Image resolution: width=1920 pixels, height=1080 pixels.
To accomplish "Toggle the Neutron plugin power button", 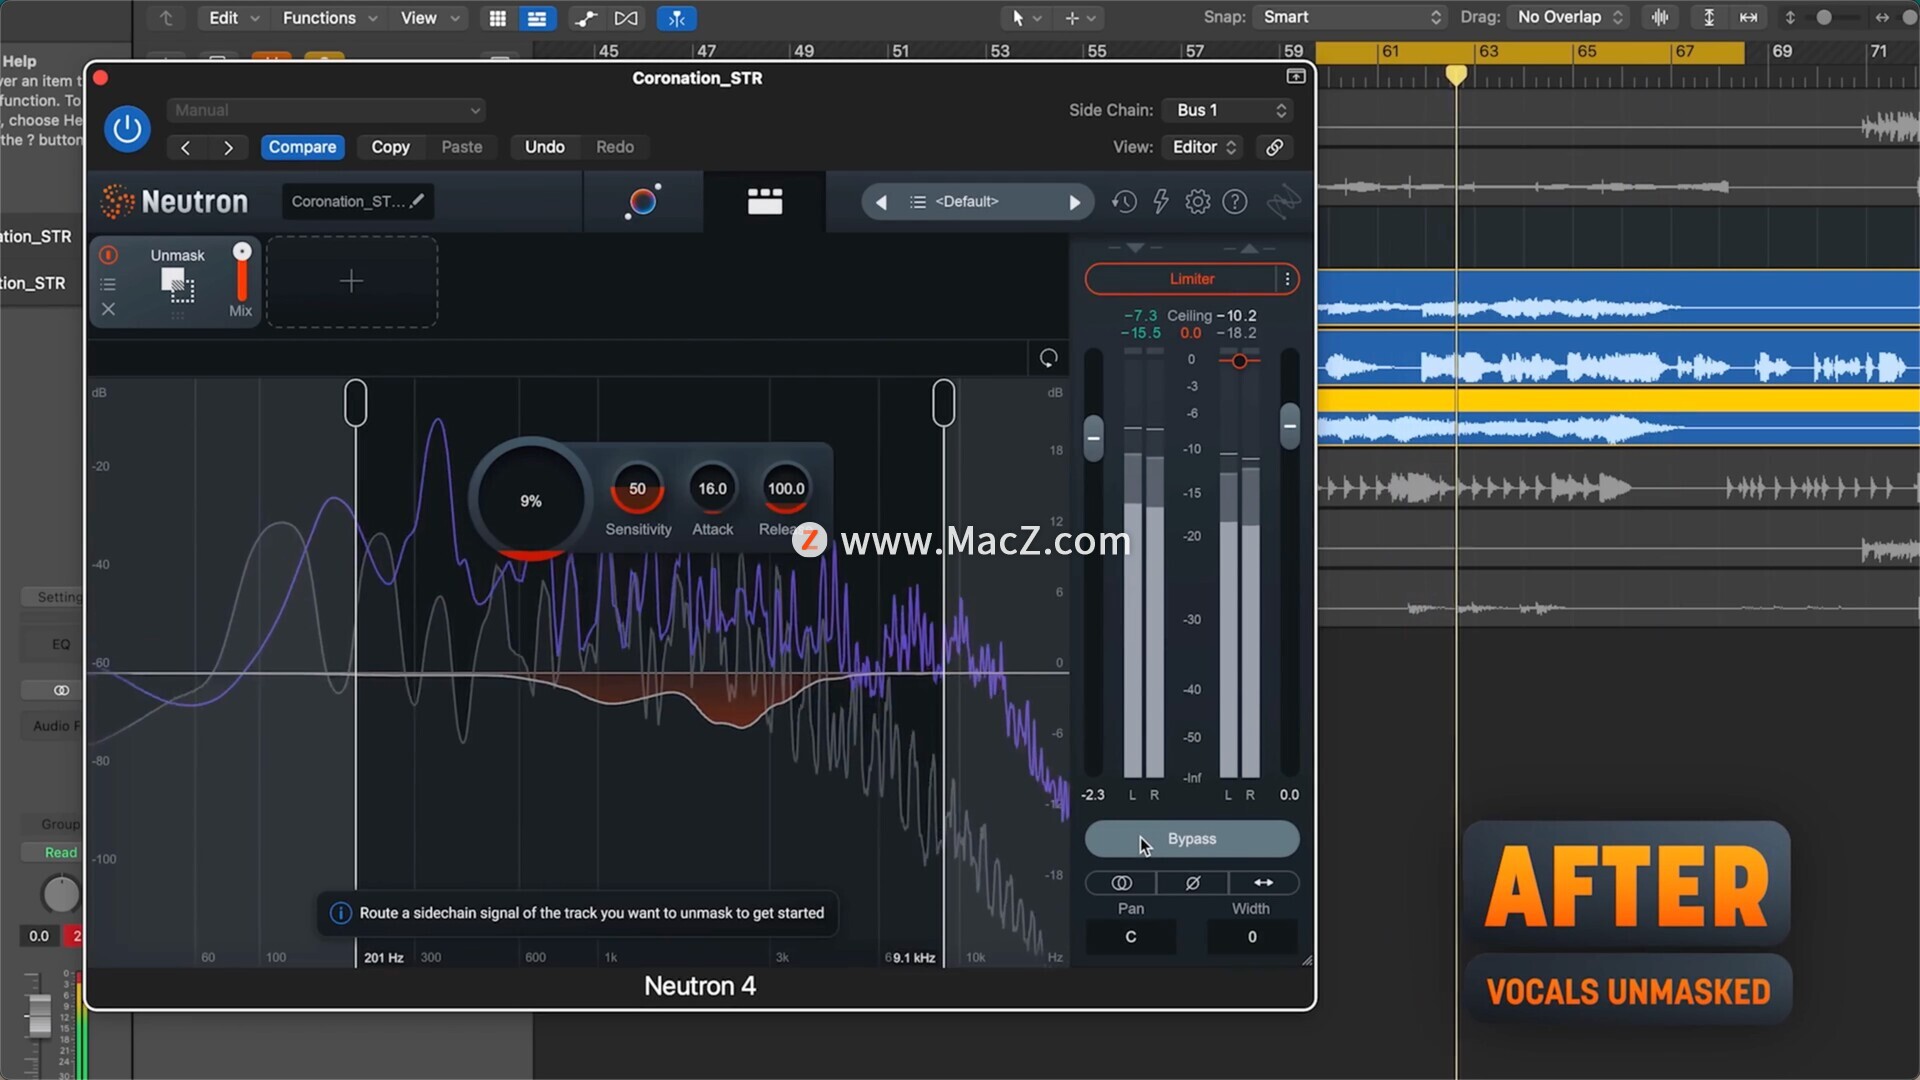I will [x=127, y=129].
